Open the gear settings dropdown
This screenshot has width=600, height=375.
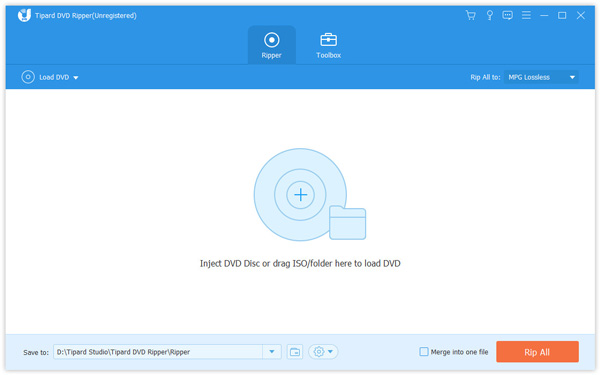pos(323,352)
